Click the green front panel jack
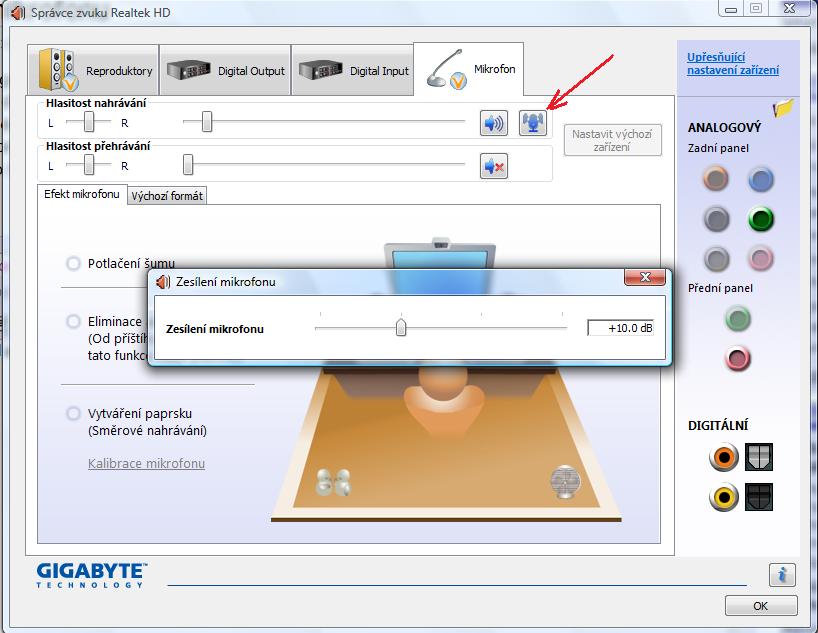Image resolution: width=818 pixels, height=633 pixels. click(x=738, y=318)
